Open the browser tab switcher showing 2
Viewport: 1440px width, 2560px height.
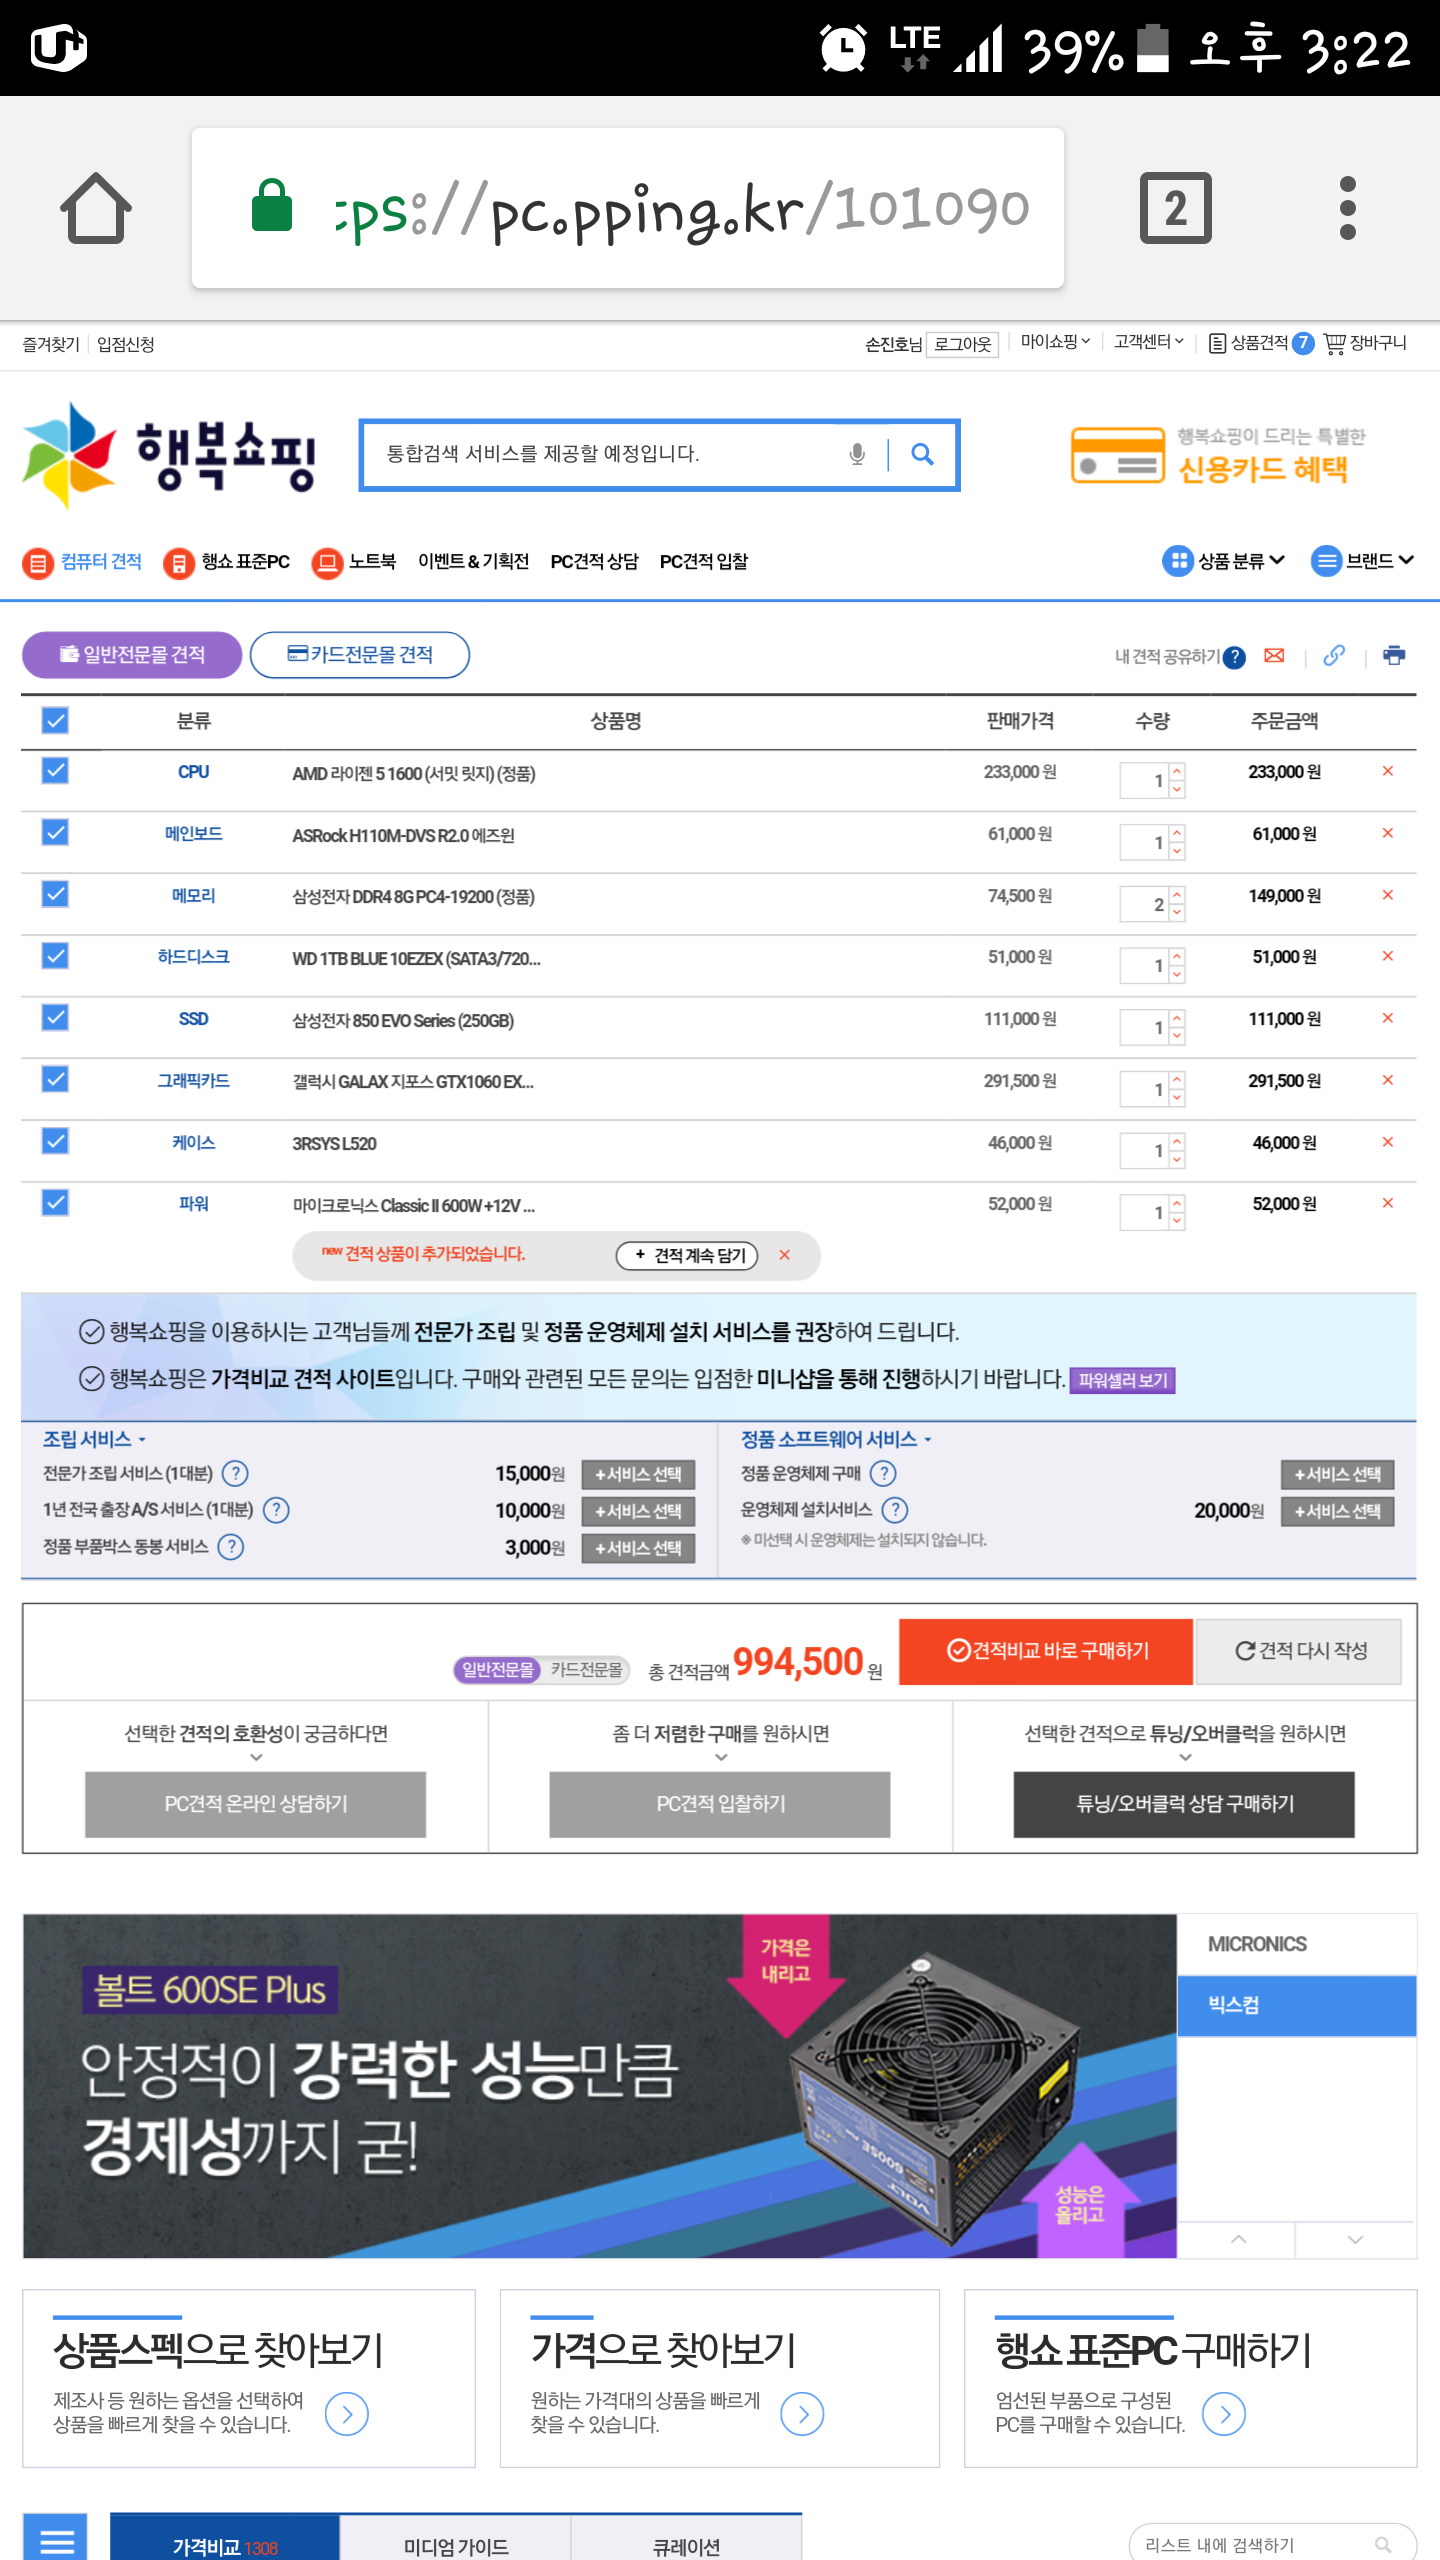pos(1176,208)
